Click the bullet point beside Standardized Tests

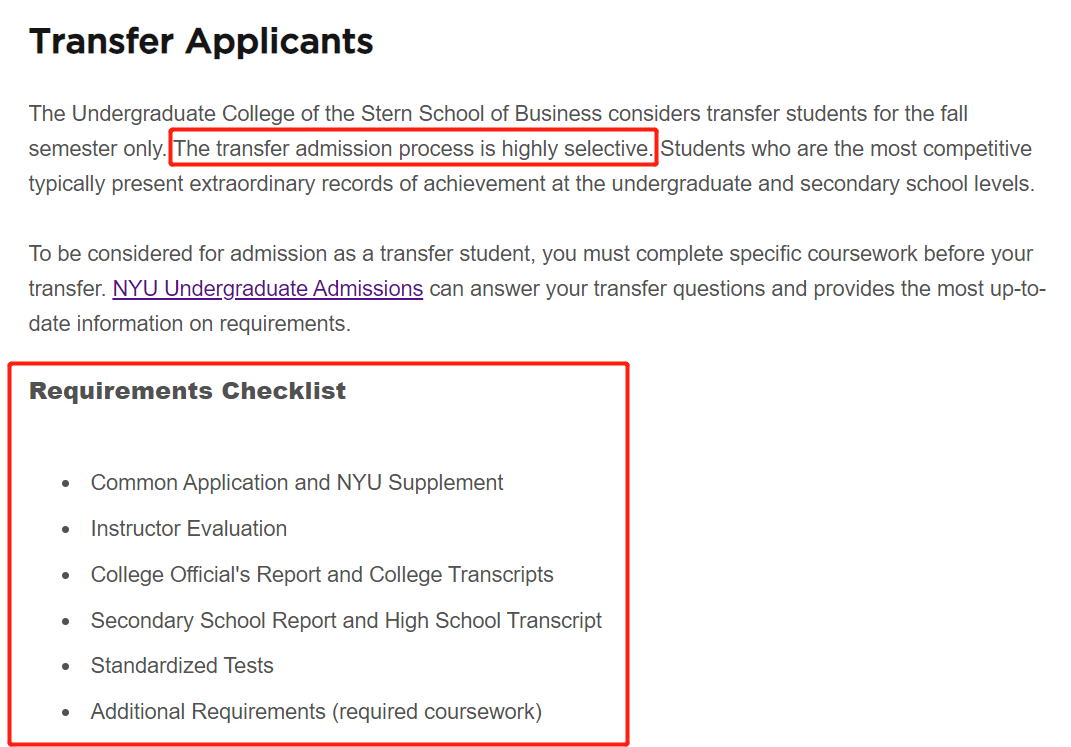(66, 667)
